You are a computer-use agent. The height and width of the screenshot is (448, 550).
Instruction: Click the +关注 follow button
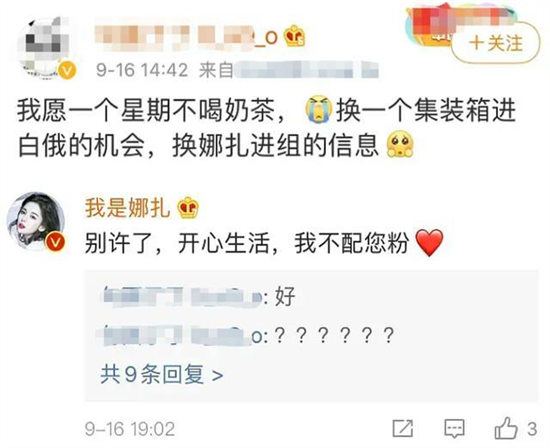(495, 44)
